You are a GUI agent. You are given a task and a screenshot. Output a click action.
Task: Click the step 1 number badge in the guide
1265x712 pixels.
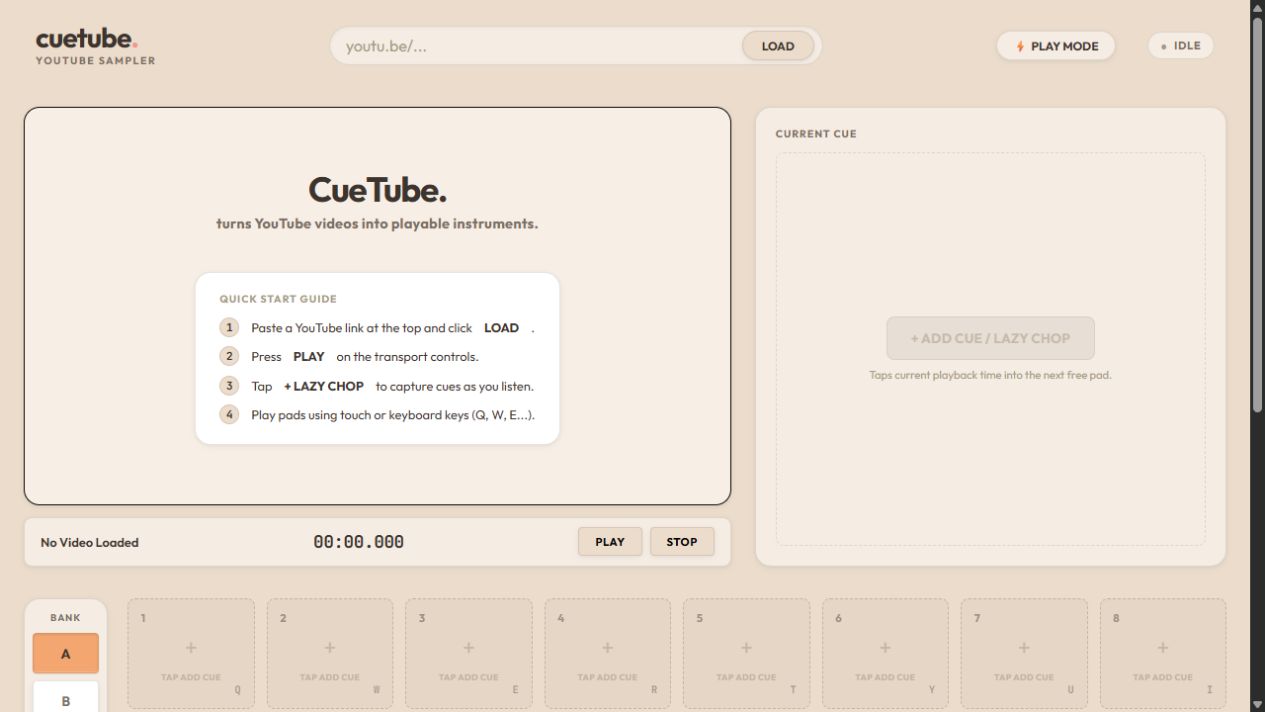point(229,327)
